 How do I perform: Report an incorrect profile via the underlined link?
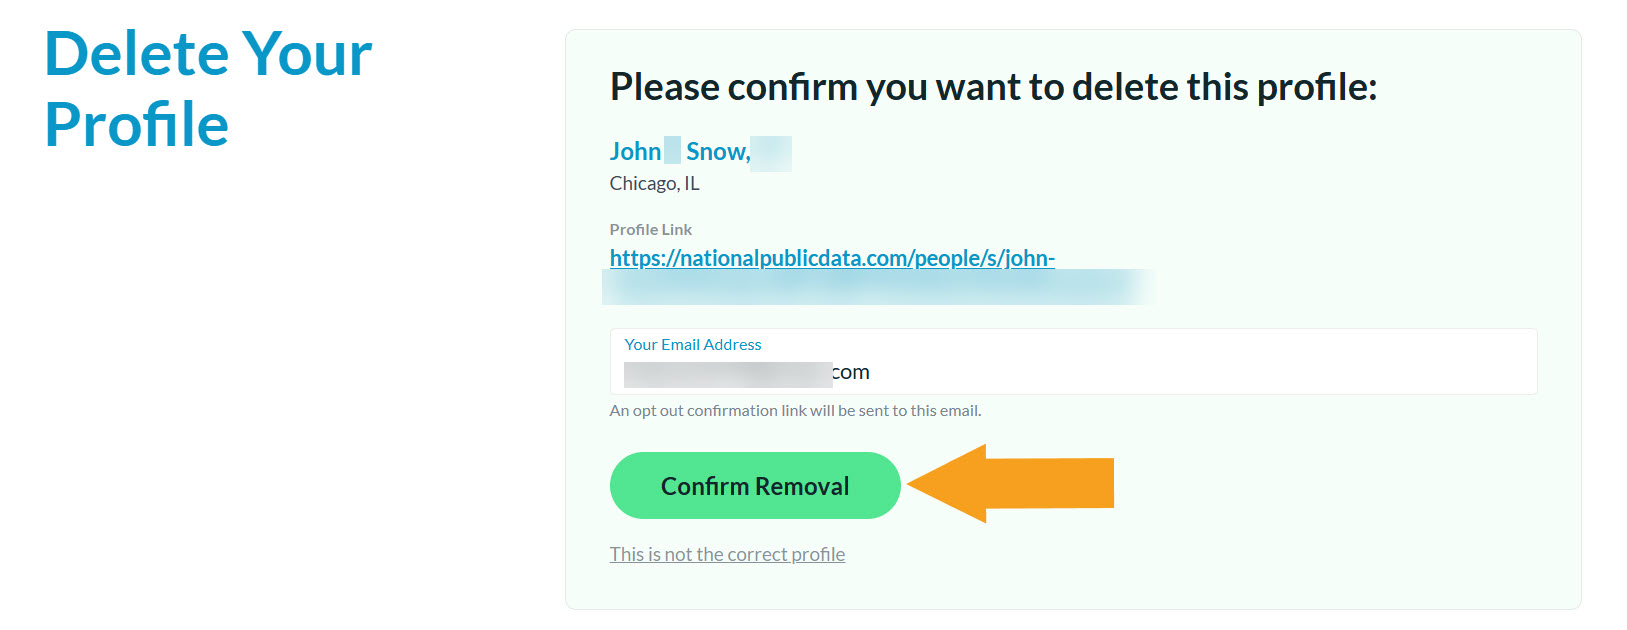click(727, 554)
